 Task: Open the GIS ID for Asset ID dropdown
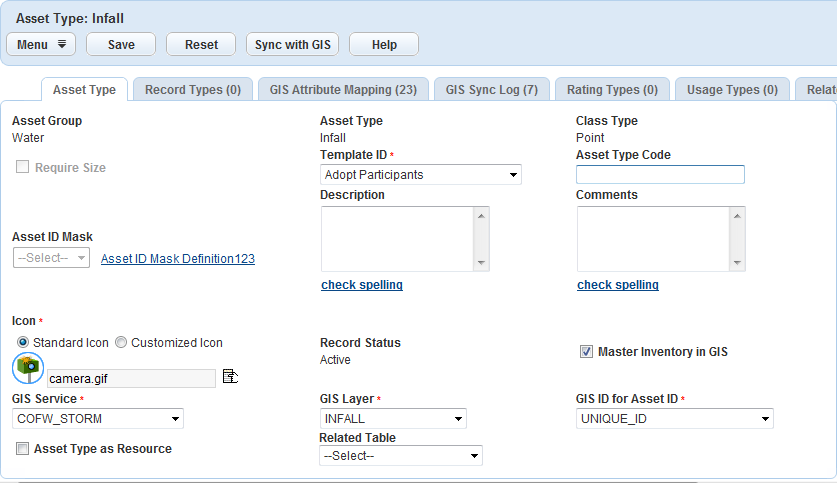tap(675, 419)
